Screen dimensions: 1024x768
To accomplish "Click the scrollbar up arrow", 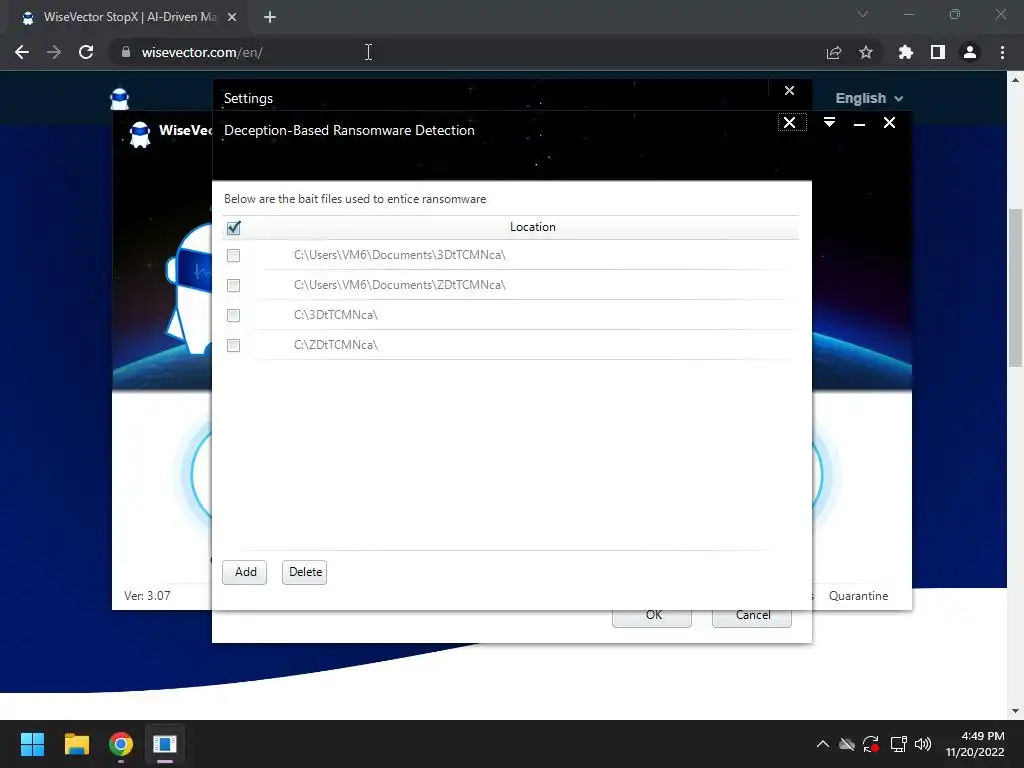I will click(1015, 80).
